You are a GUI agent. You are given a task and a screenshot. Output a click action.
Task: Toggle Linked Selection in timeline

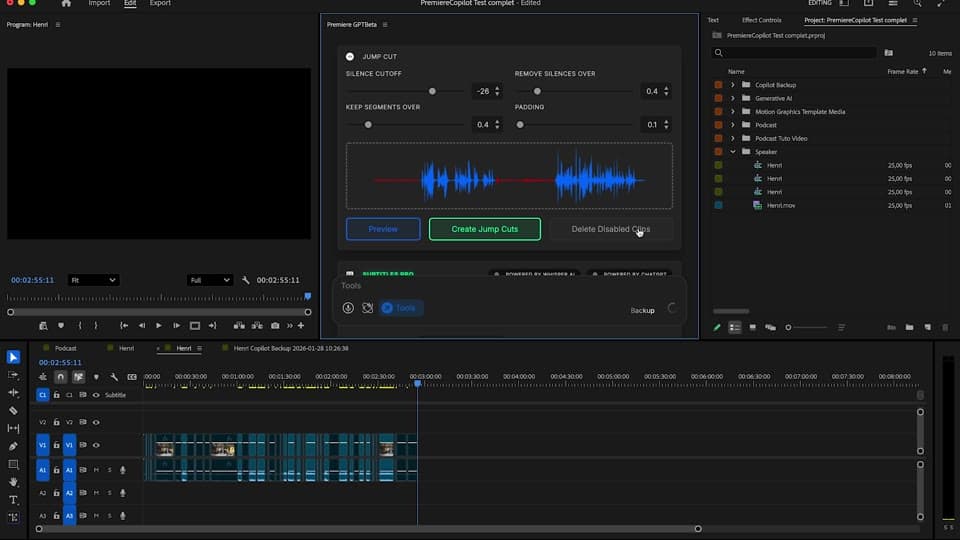click(78, 377)
